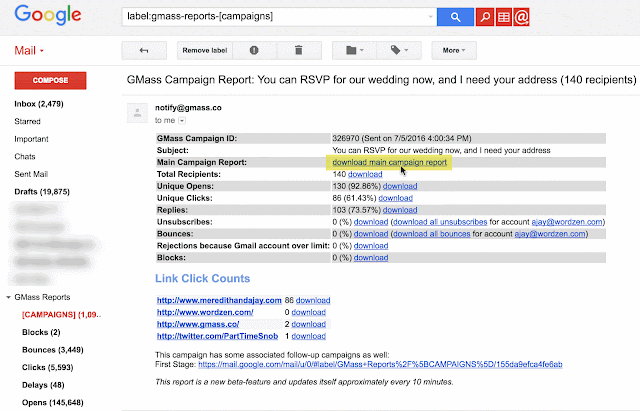Select the Blocks (2) label
640x411 pixels.
(41, 332)
